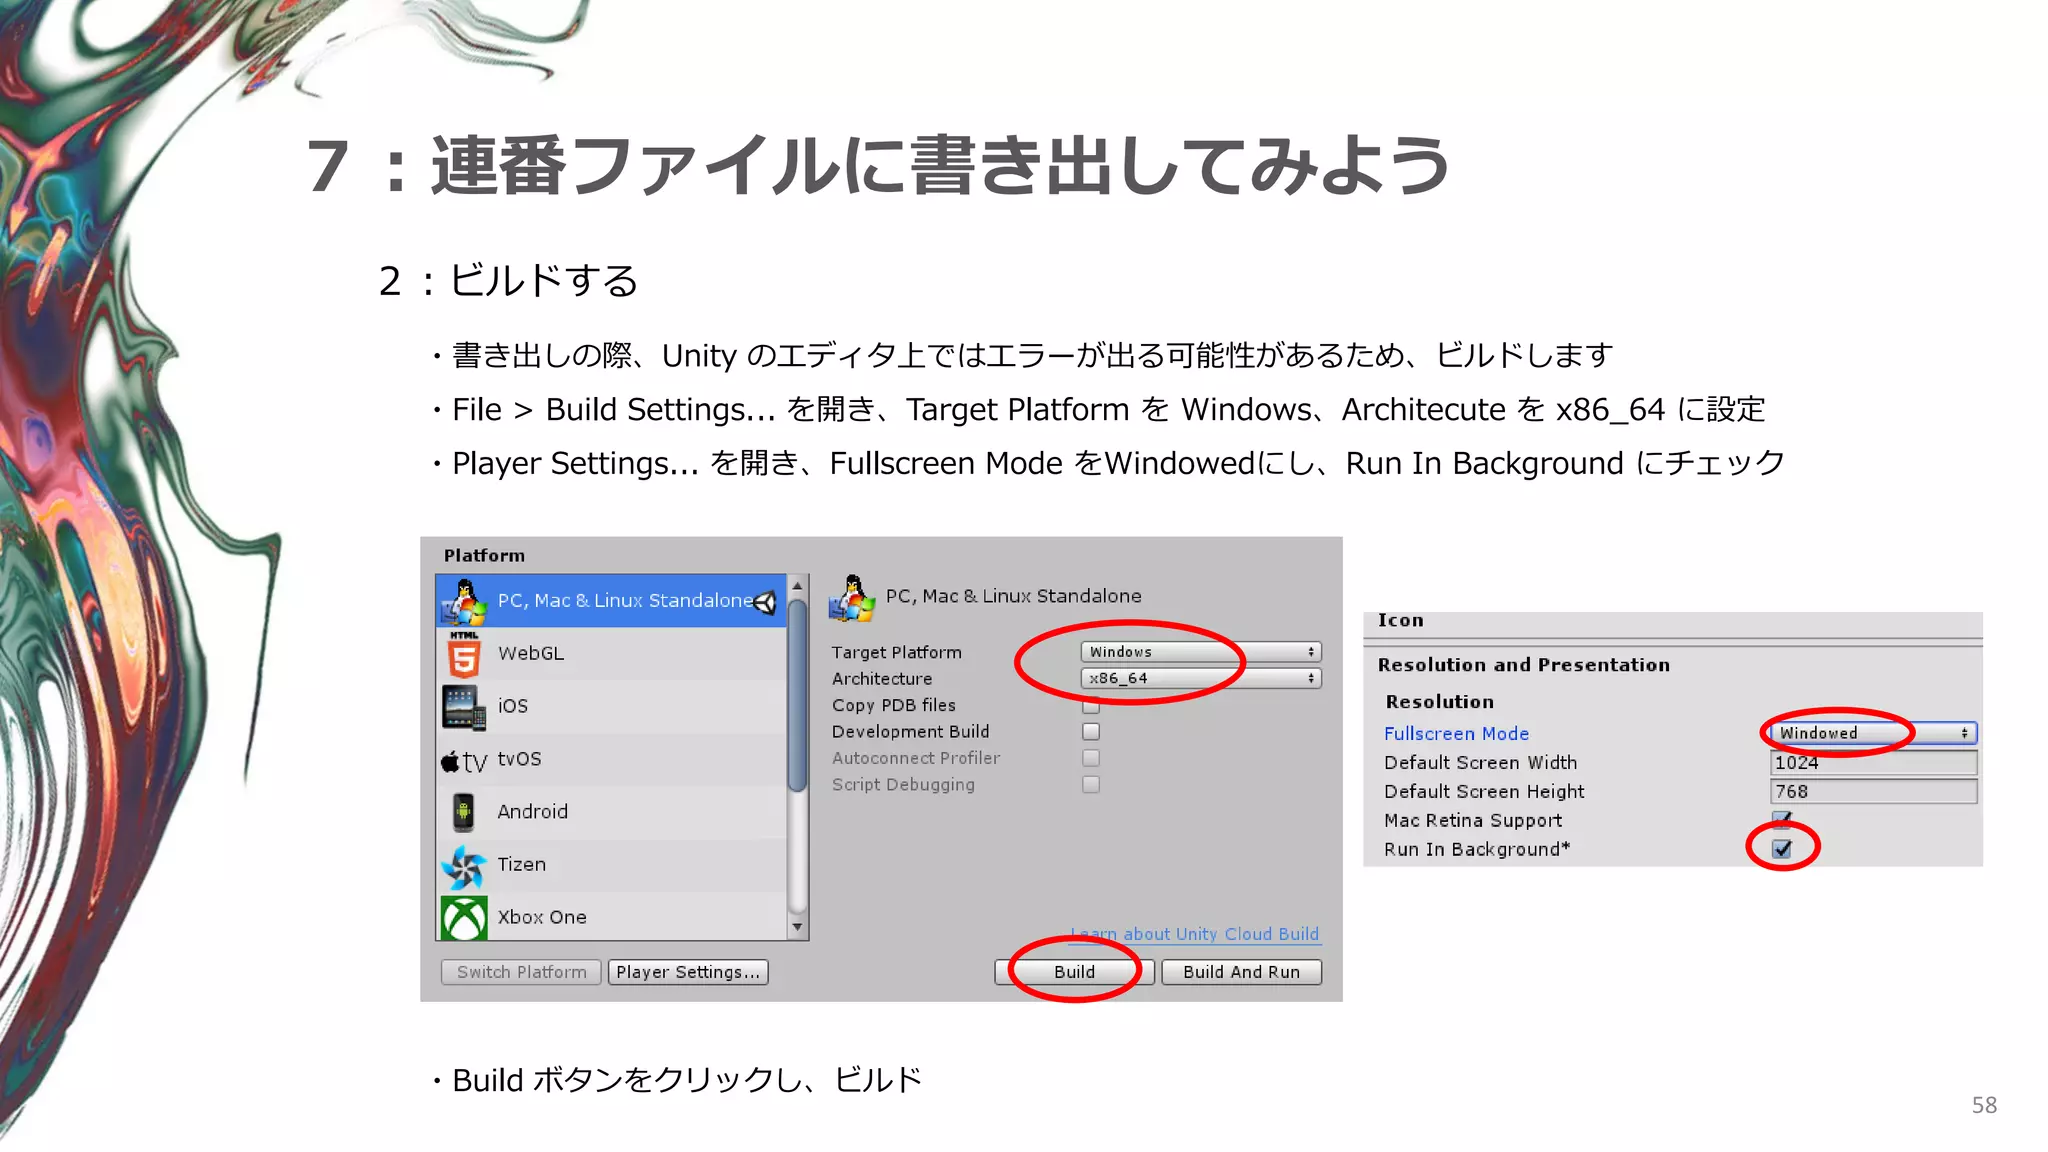The width and height of the screenshot is (2048, 1152).
Task: Toggle the Run In Background checkbox
Action: pyautogui.click(x=1782, y=849)
